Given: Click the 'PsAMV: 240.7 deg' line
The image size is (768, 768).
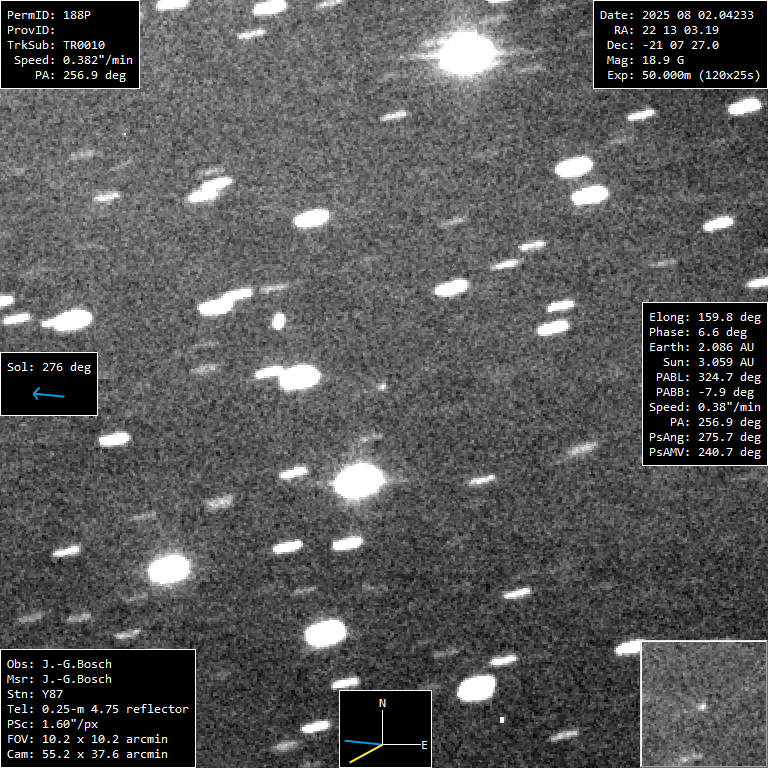Looking at the screenshot, I should click(x=705, y=452).
